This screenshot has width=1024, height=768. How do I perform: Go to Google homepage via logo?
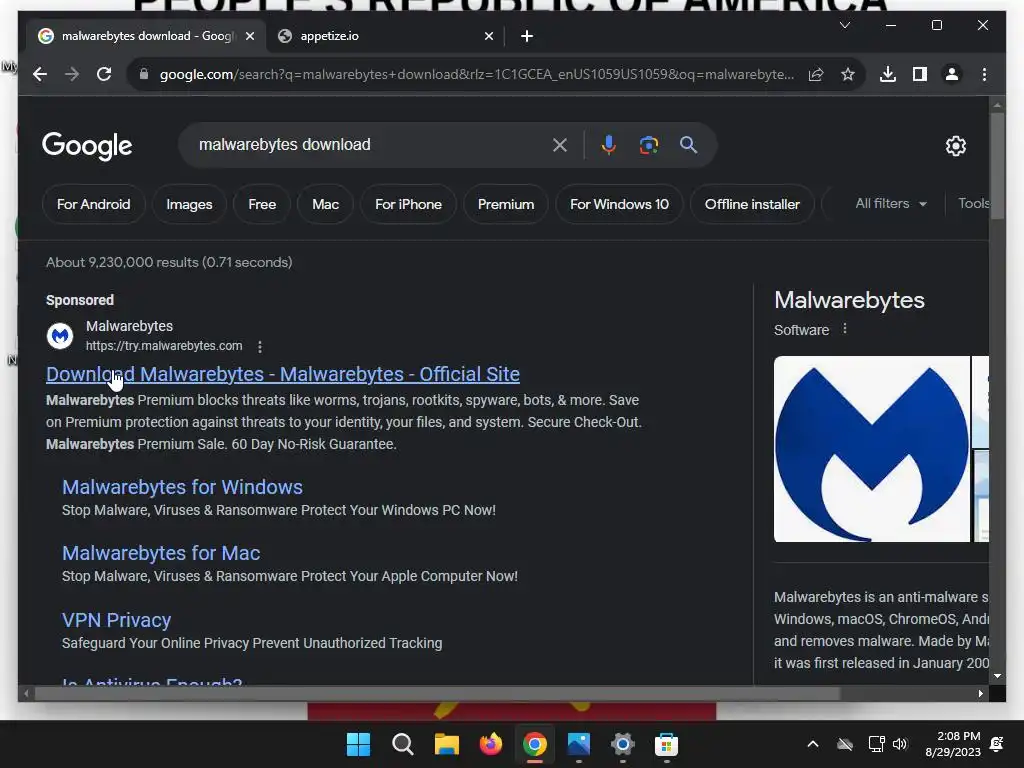point(87,146)
